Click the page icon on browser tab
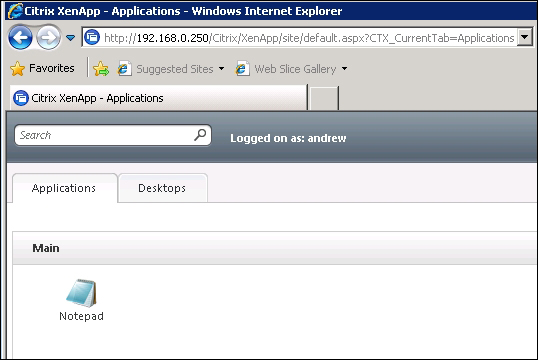 tap(21, 98)
